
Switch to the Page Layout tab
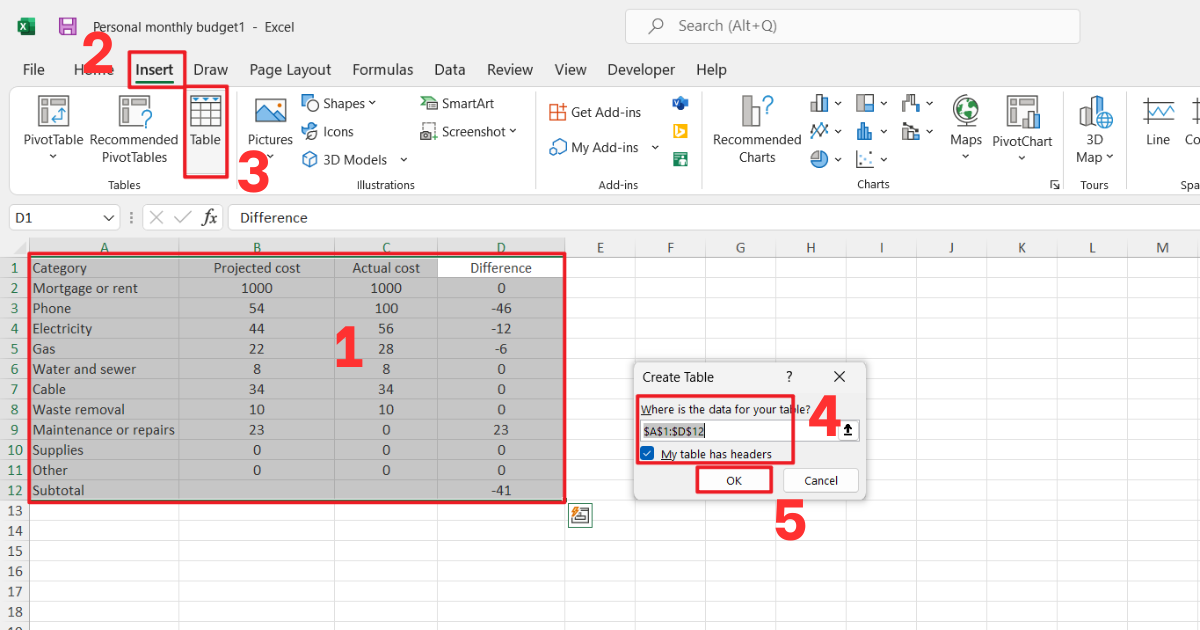click(x=290, y=70)
